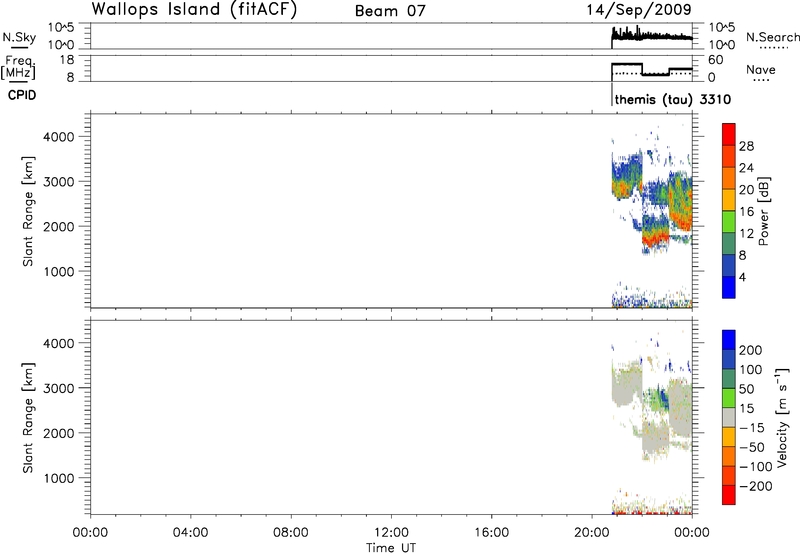The width and height of the screenshot is (800, 554).
Task: Click the 'Slant Range [km]' label of power panel
Action: (x=28, y=211)
